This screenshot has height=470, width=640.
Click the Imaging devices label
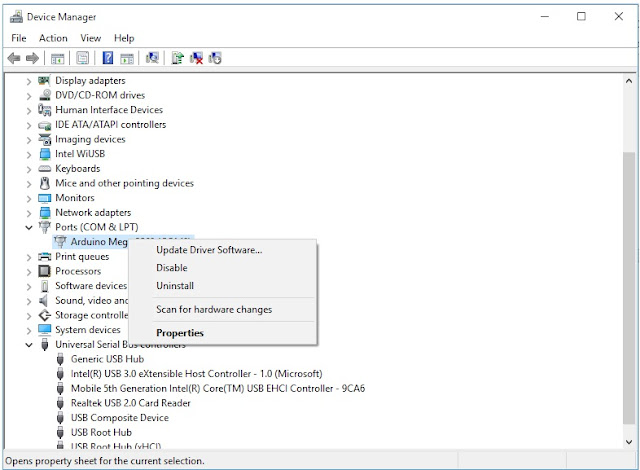(x=90, y=139)
